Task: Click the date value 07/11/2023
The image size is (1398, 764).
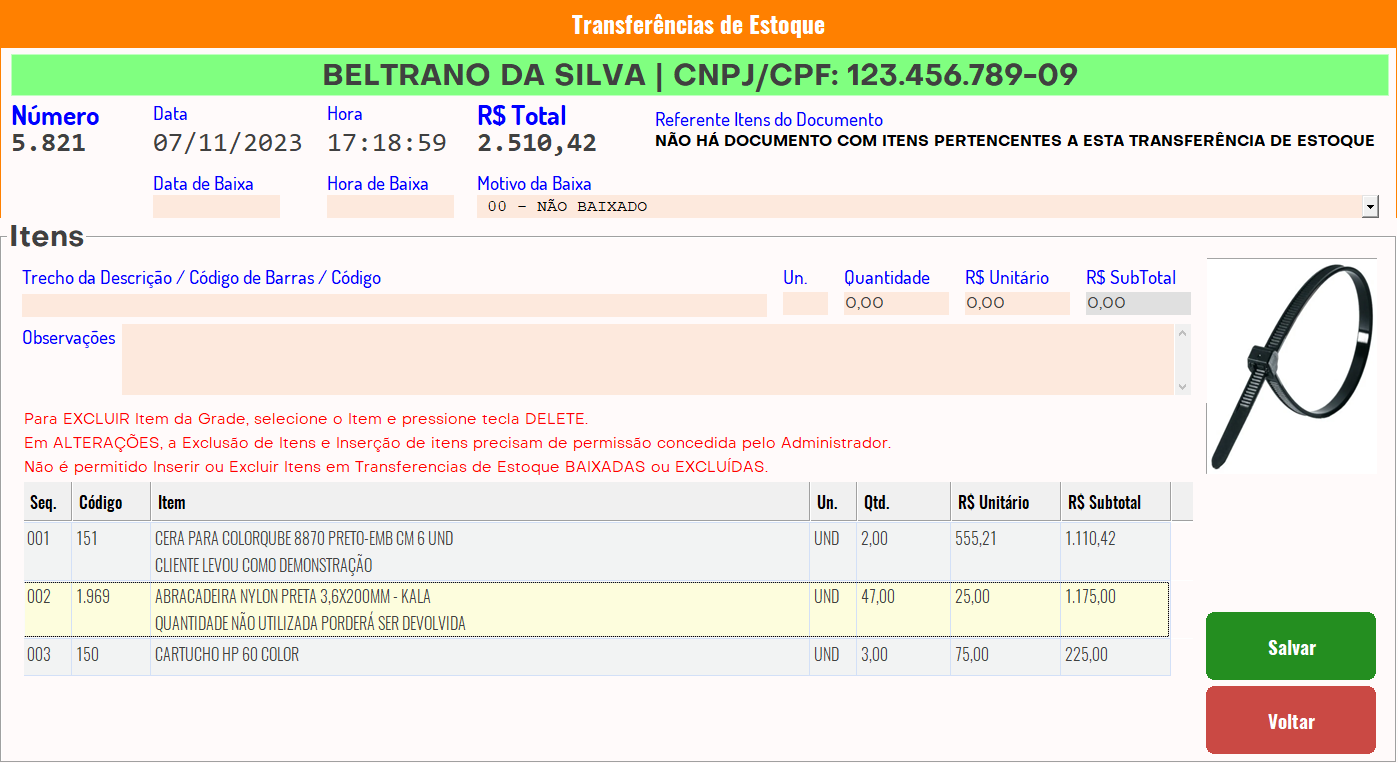Action: (227, 143)
